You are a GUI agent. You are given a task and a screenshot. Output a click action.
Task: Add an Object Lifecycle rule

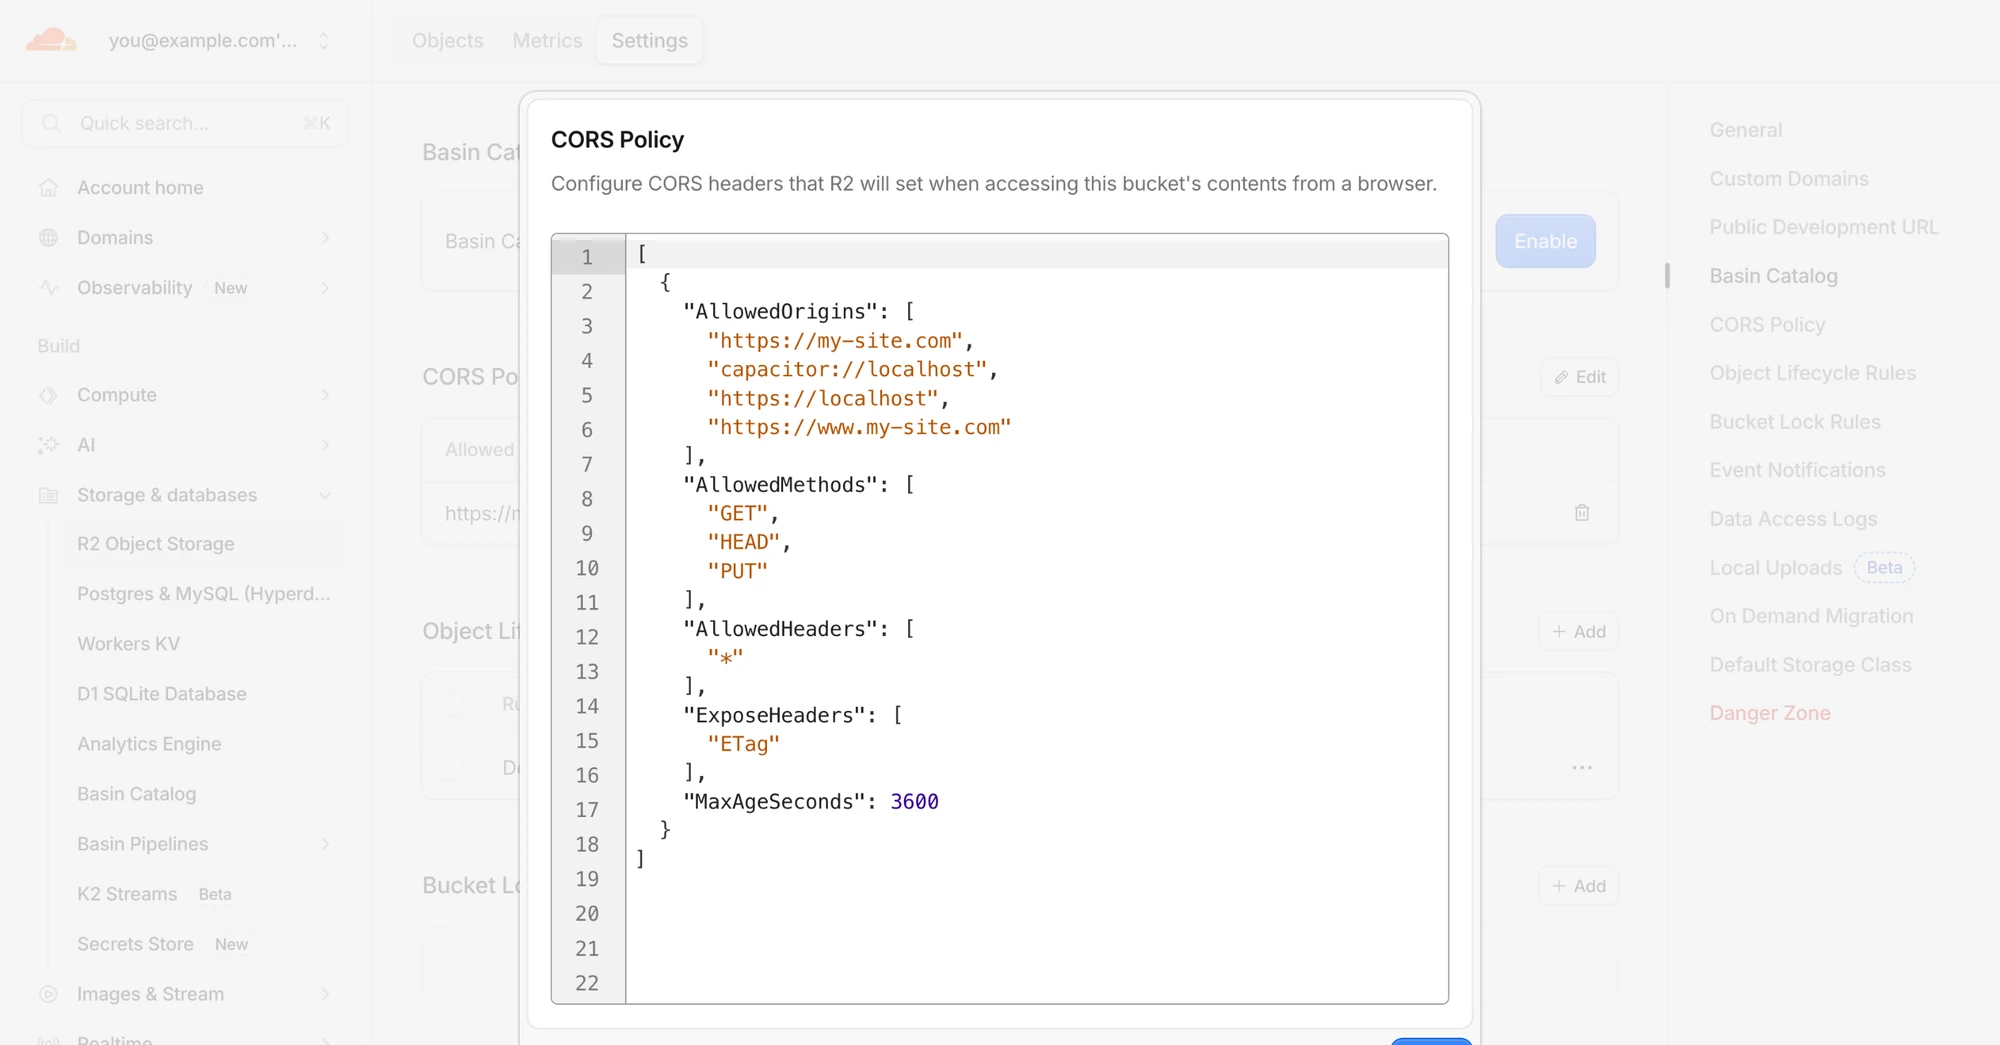coord(1578,632)
